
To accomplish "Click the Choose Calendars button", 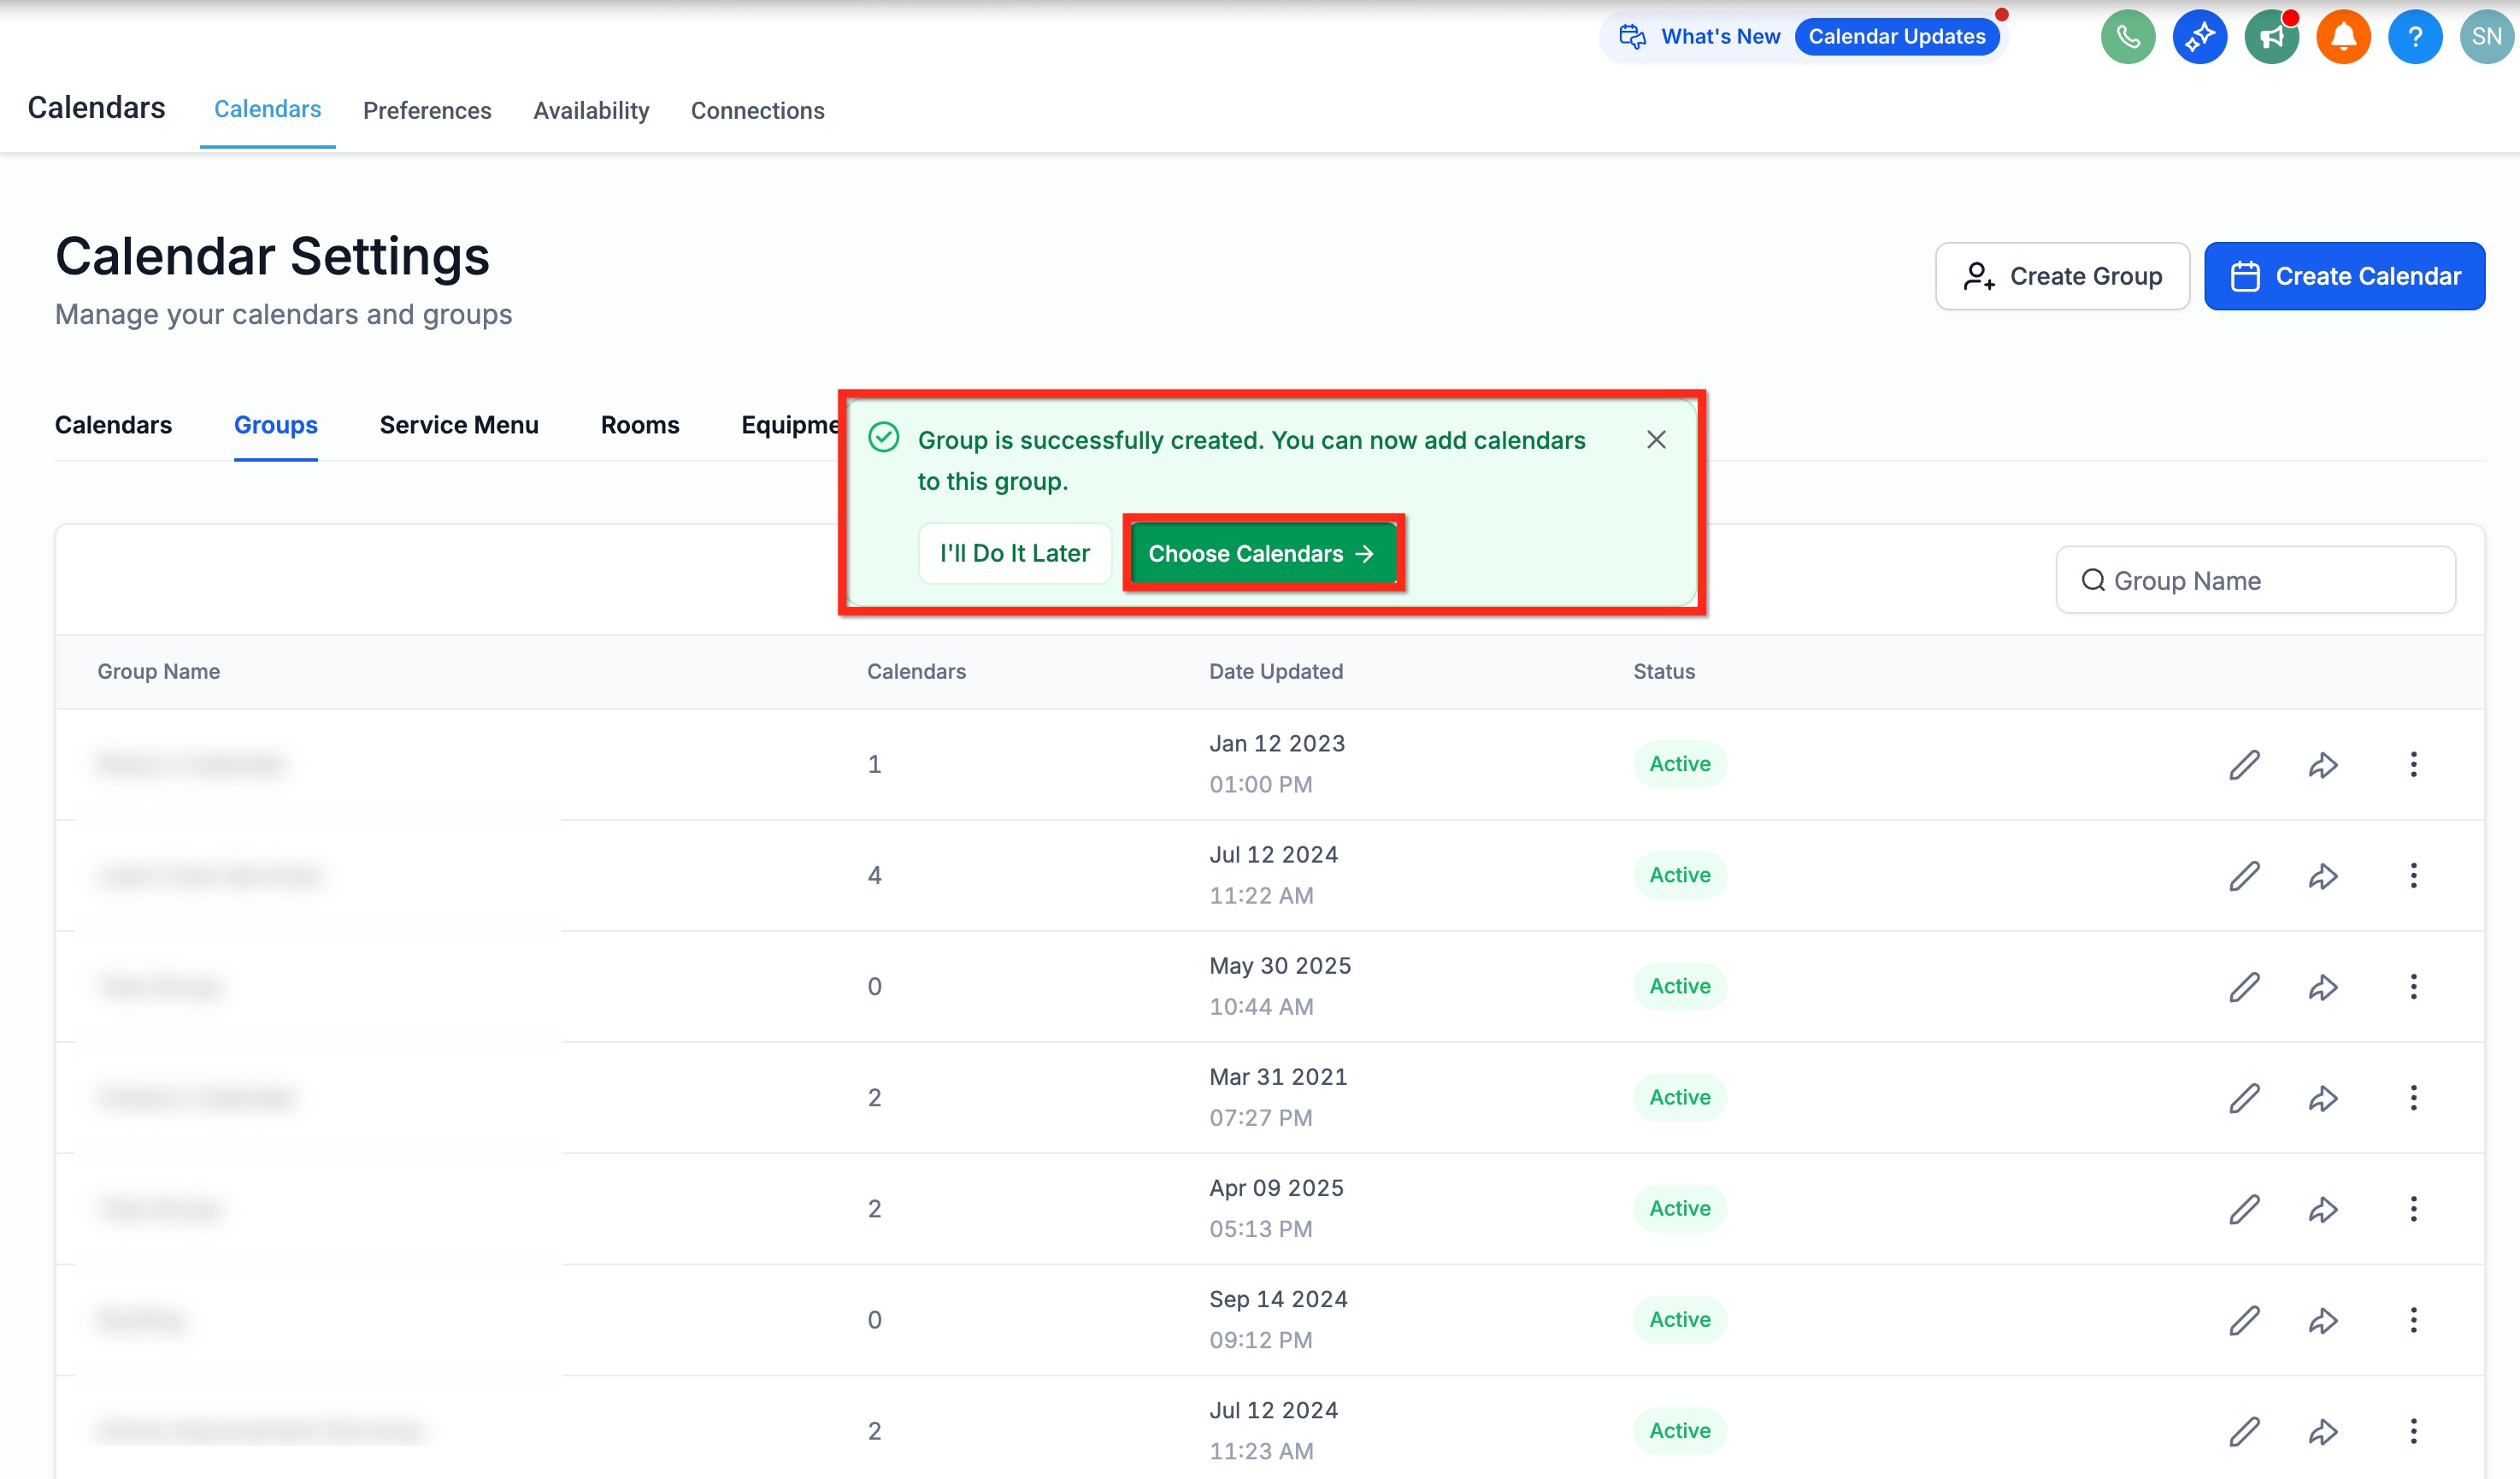I will coord(1262,553).
